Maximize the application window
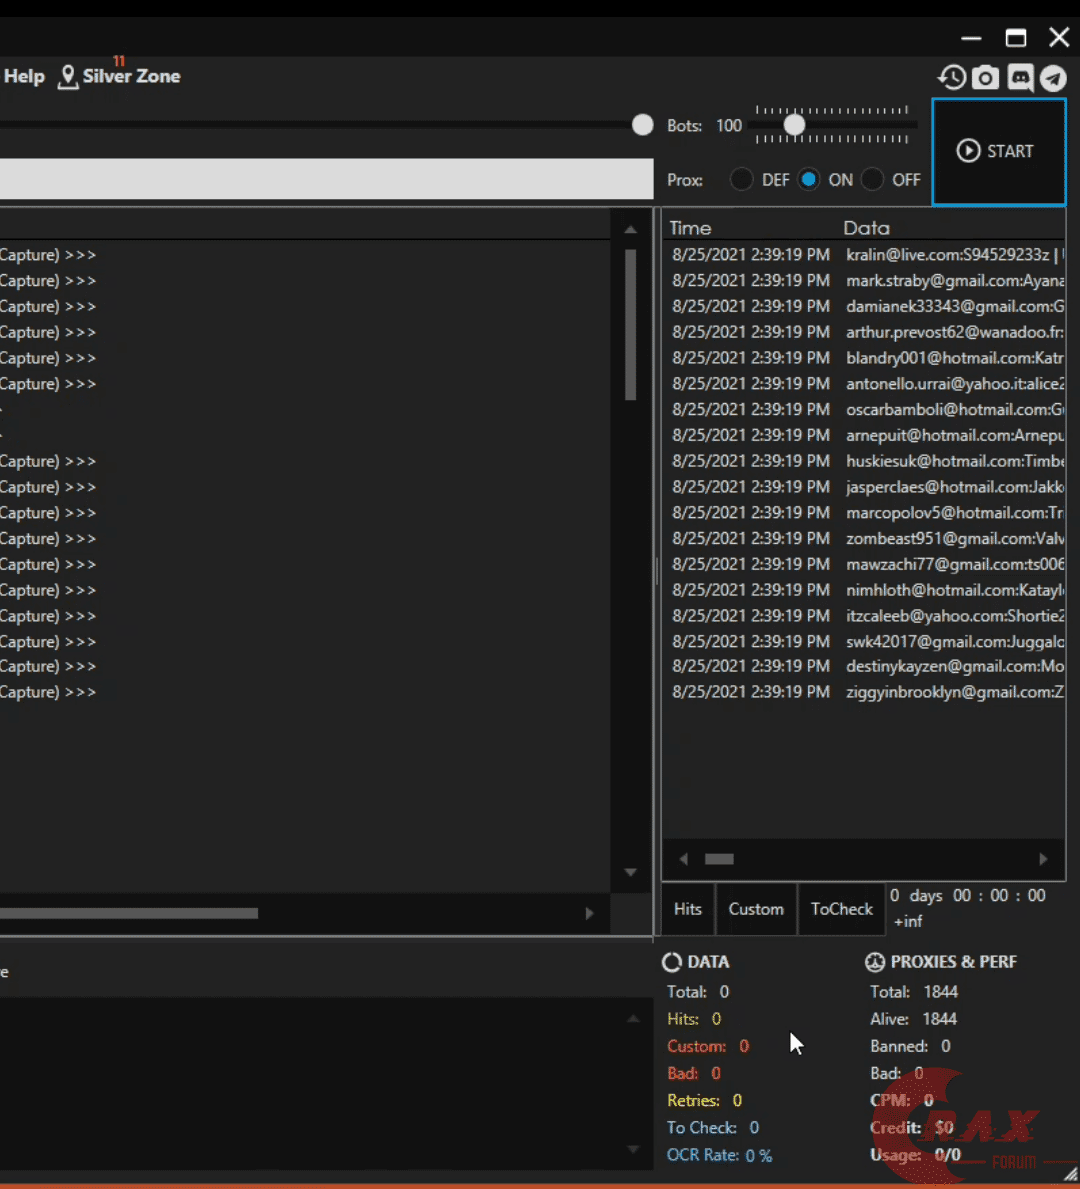This screenshot has height=1189, width=1080. [1016, 38]
